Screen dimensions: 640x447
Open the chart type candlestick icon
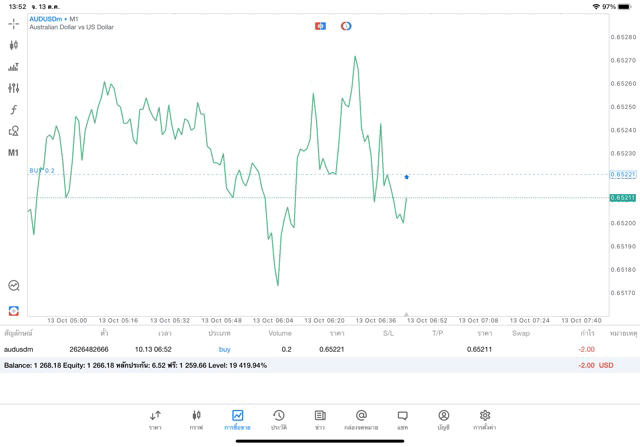coord(14,45)
